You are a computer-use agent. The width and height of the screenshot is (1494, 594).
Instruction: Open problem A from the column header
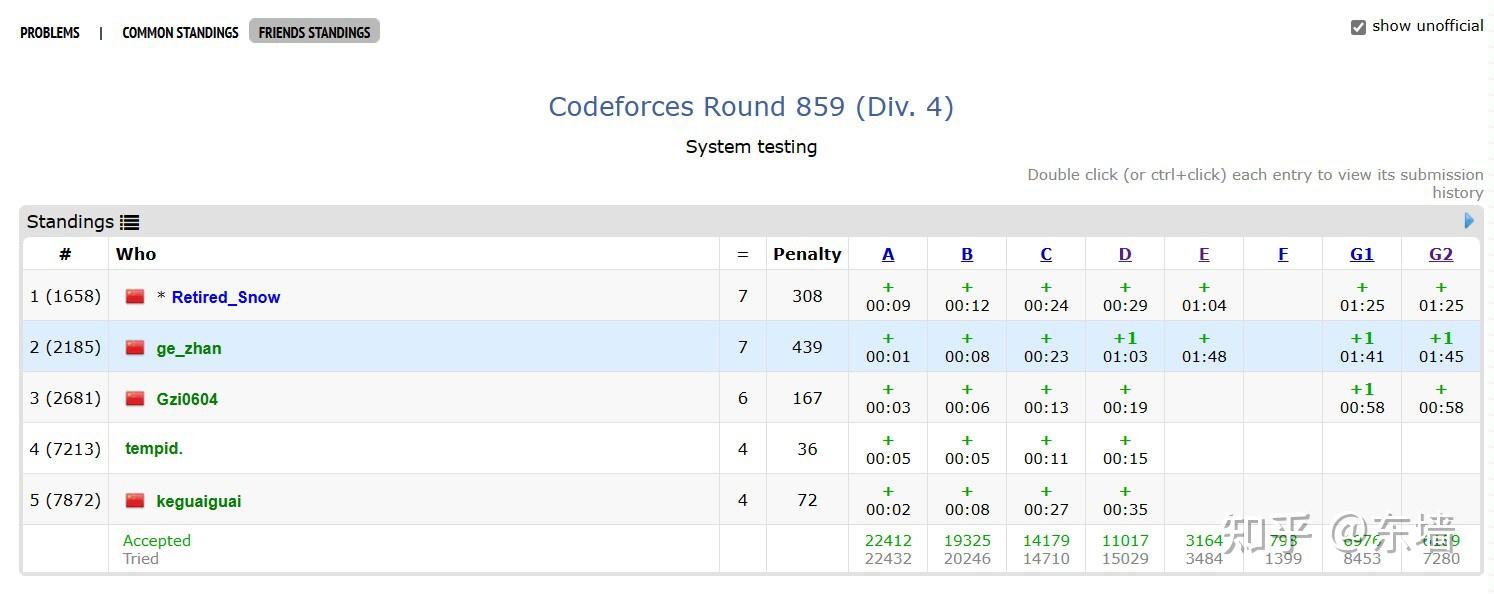pos(887,254)
